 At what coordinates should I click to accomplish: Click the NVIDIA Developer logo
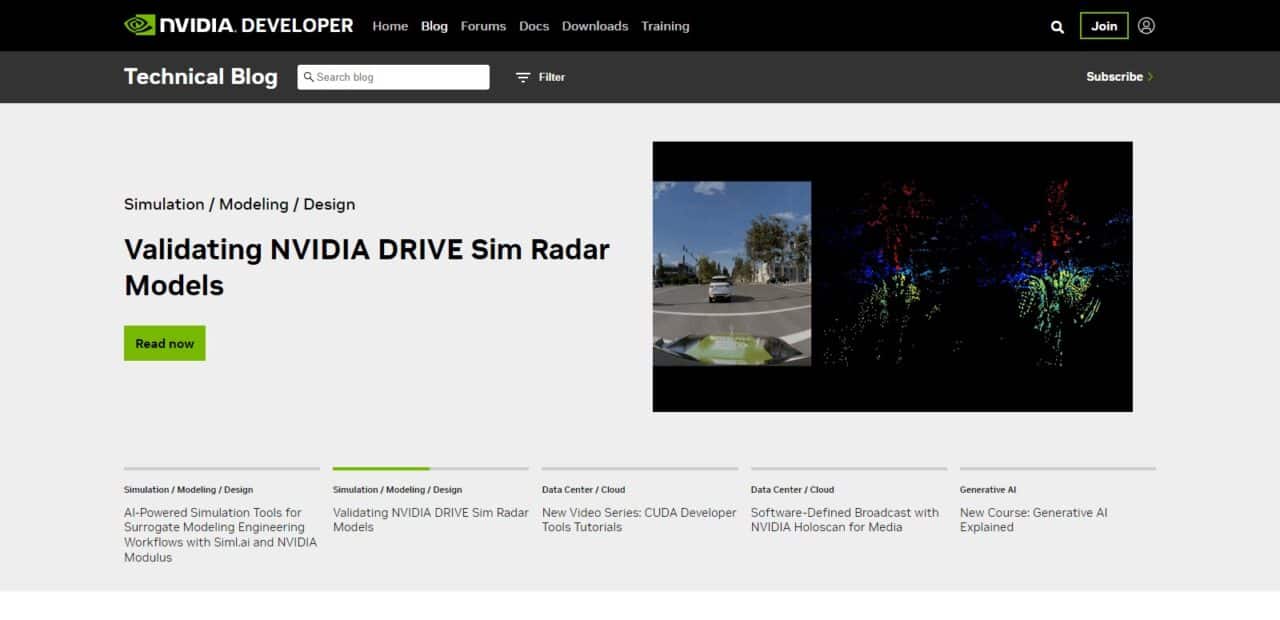[238, 25]
